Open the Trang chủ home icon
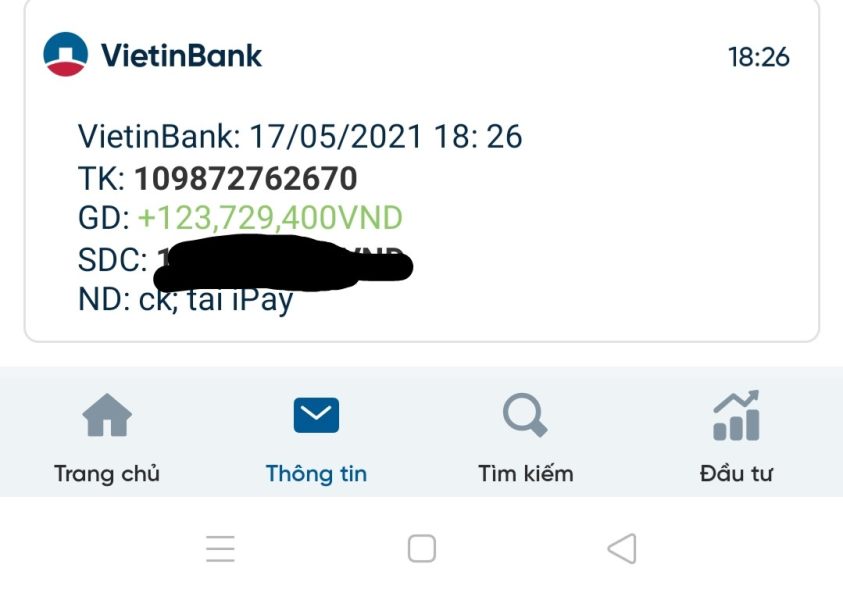The image size is (843, 600). 107,415
